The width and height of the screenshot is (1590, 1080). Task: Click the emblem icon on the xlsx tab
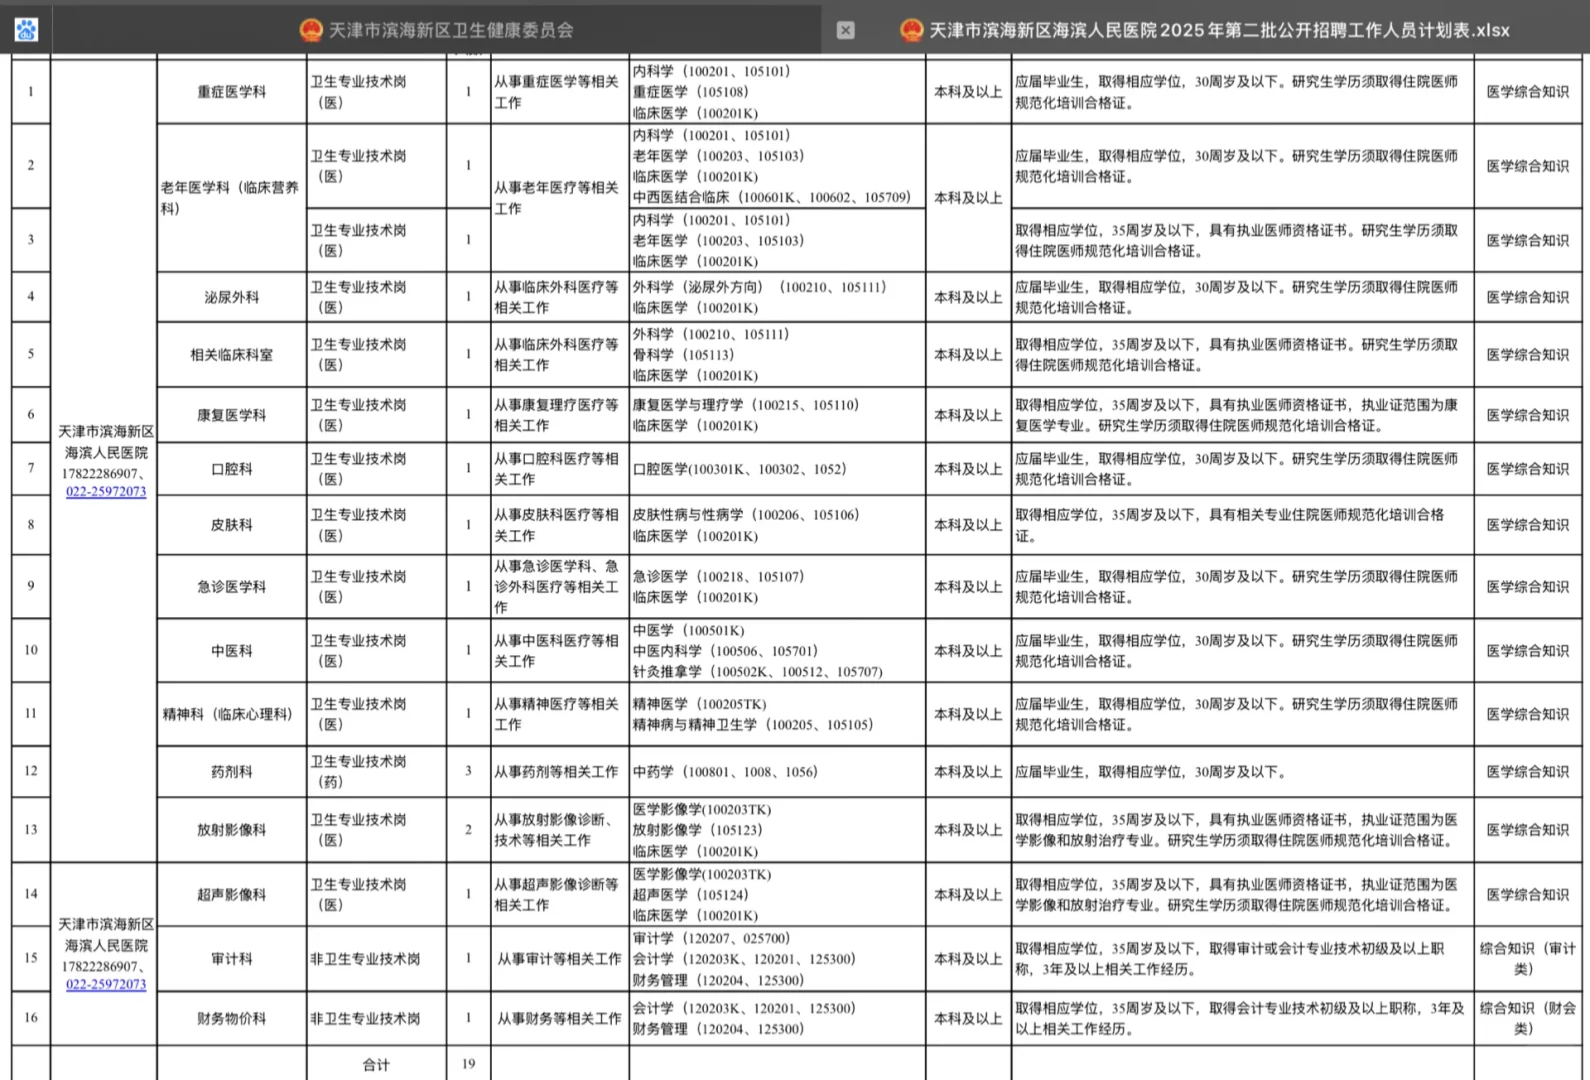click(x=911, y=30)
